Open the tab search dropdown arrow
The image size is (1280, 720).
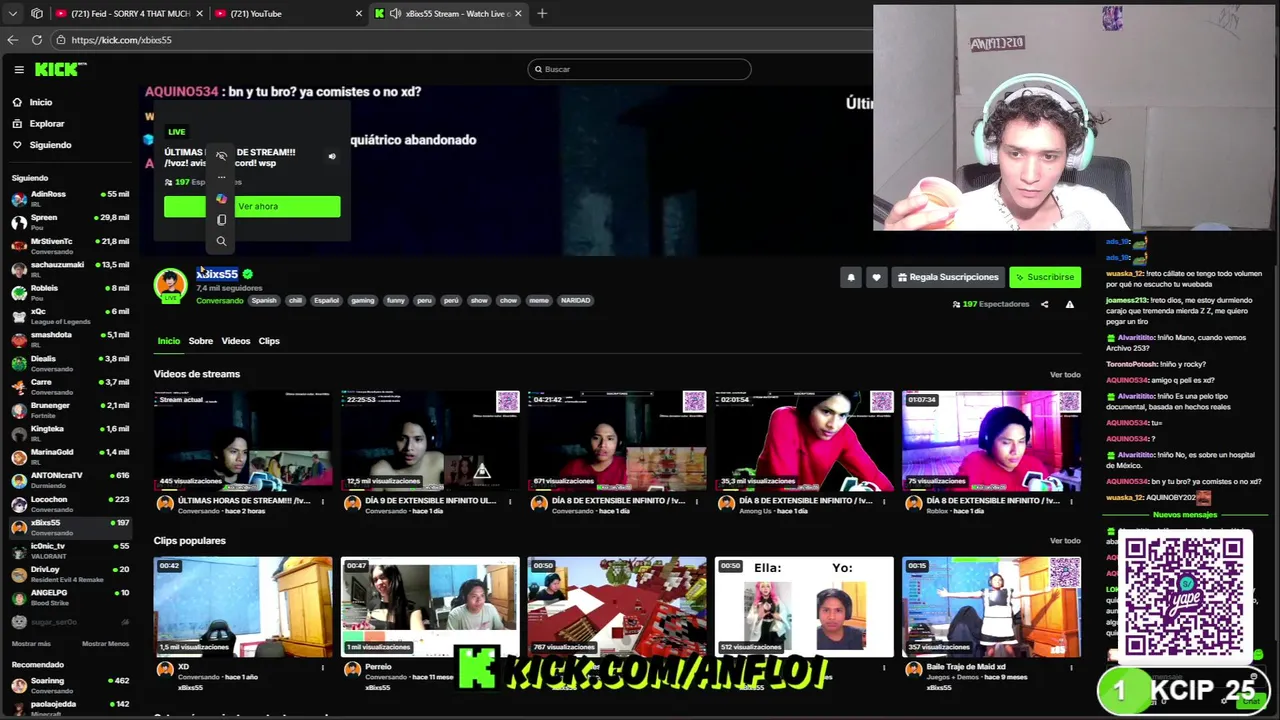pos(12,13)
